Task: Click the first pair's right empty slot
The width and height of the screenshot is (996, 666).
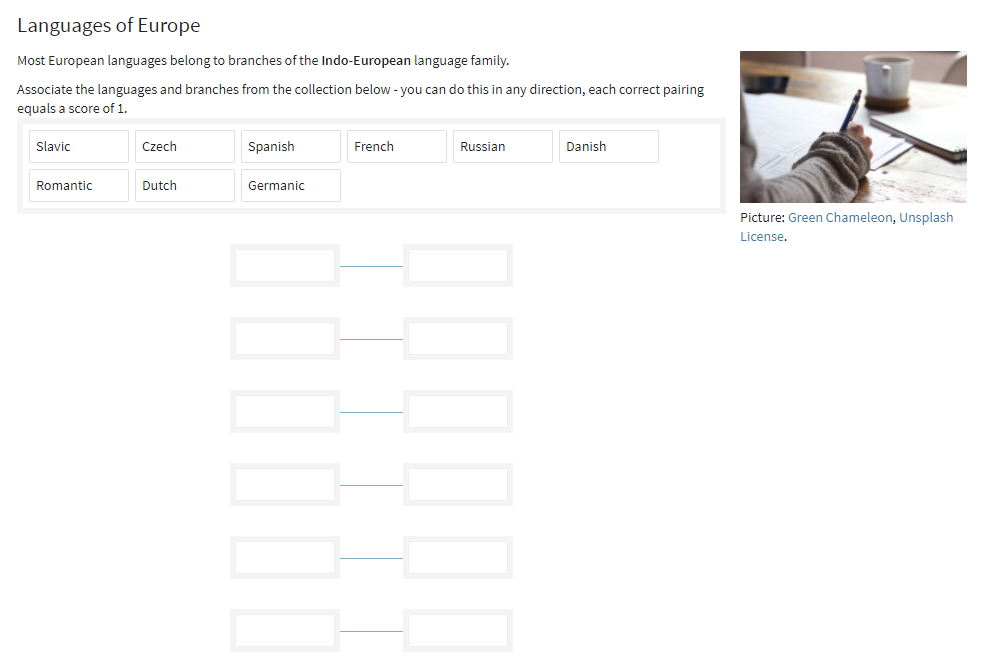Action: [x=458, y=266]
